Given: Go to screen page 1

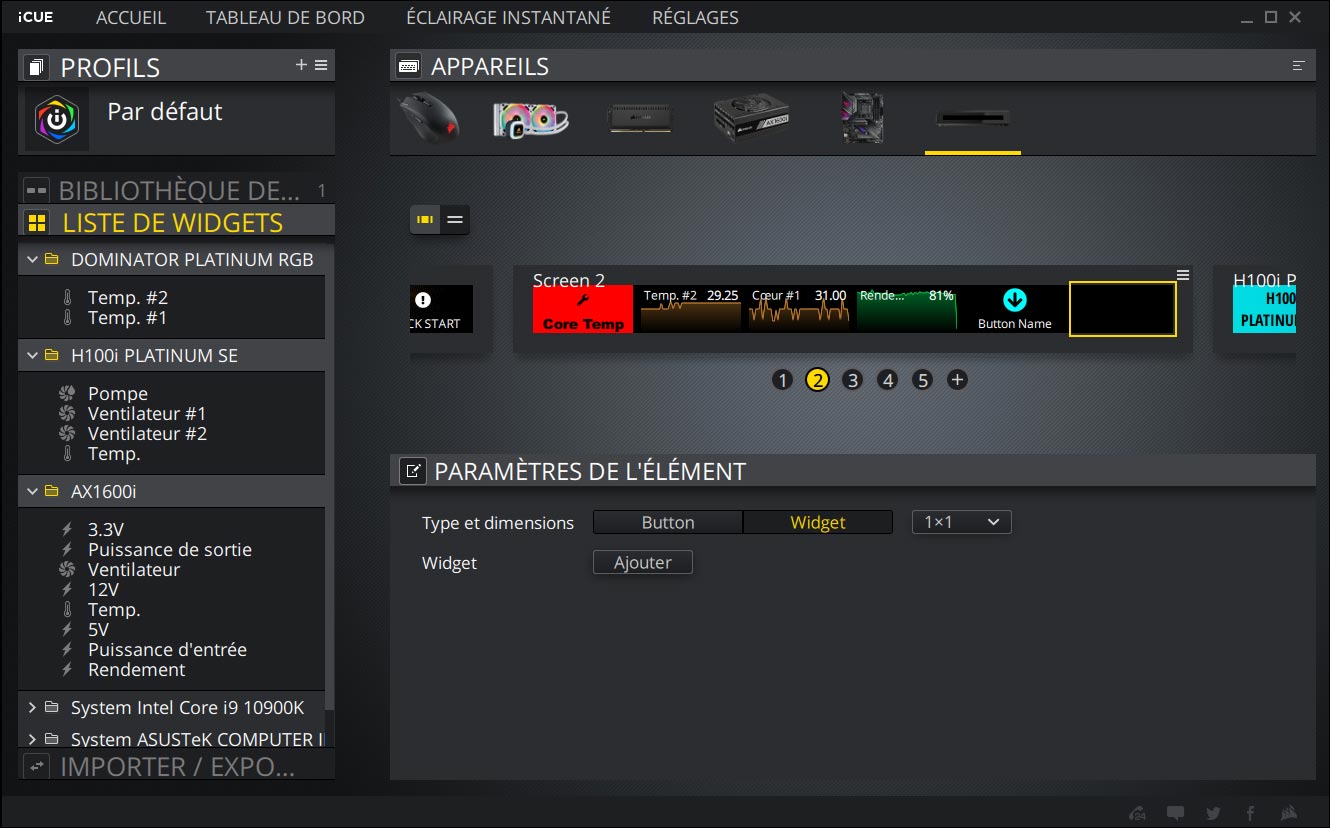Looking at the screenshot, I should pos(783,380).
